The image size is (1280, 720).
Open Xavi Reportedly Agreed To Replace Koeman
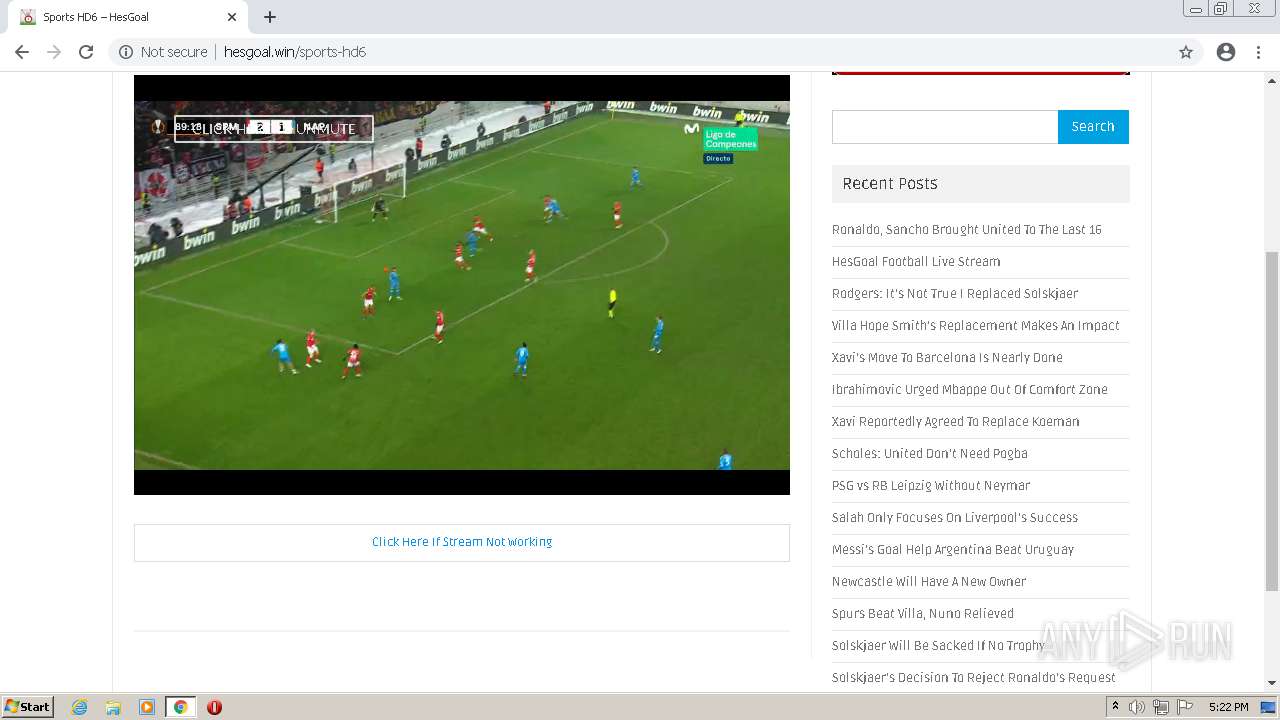[x=955, y=422]
